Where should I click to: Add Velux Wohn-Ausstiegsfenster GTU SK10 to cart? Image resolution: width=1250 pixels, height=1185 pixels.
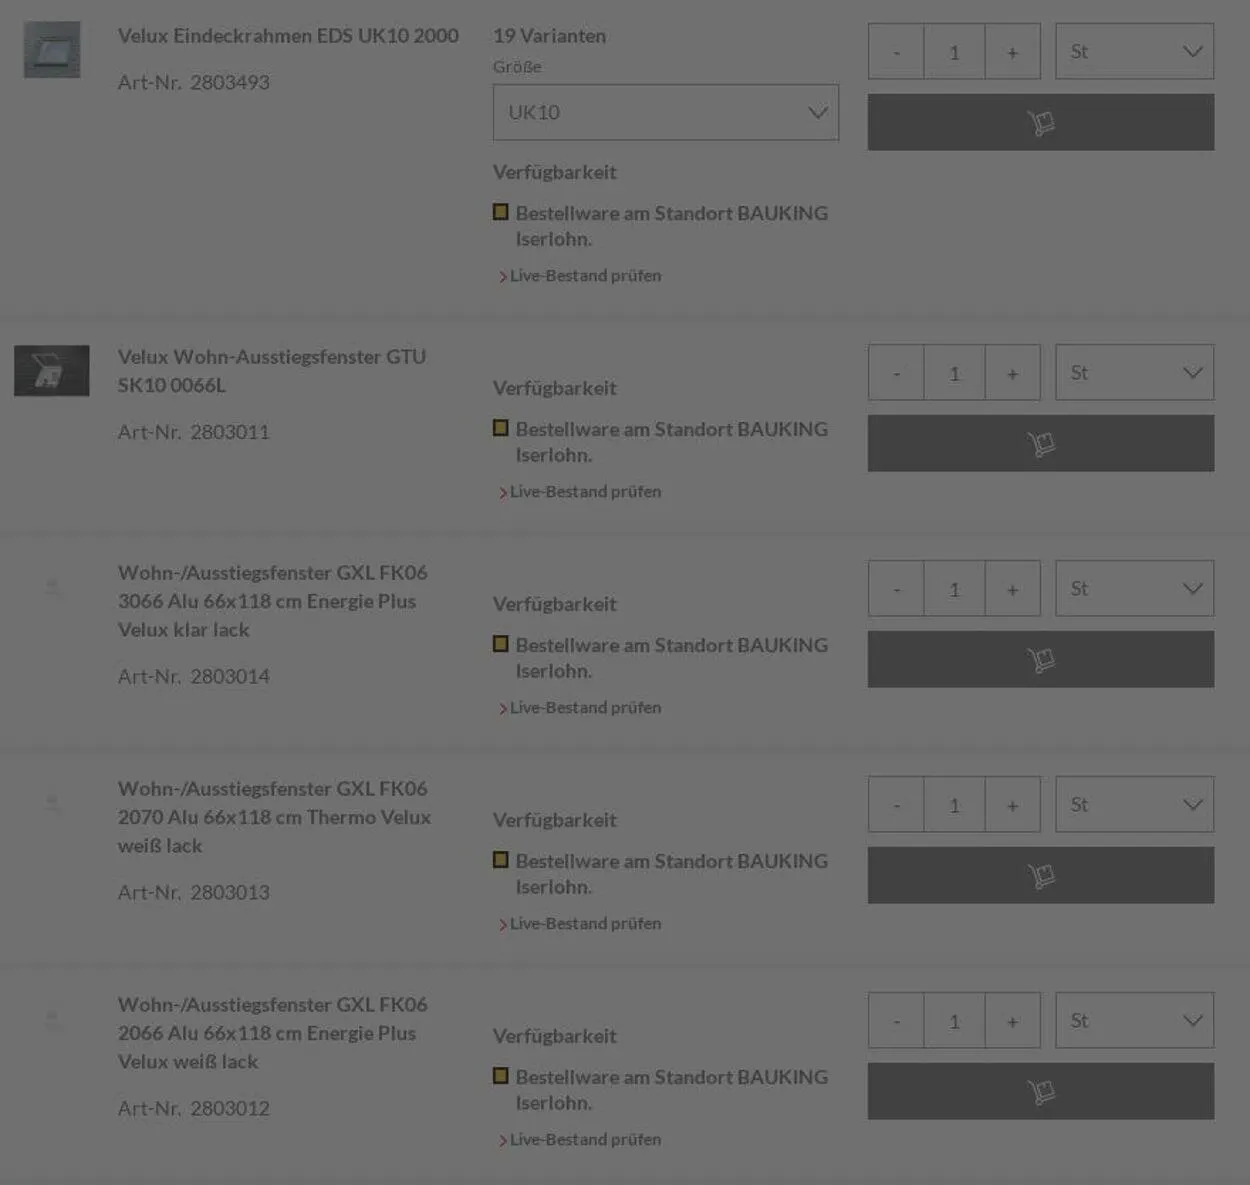[1040, 443]
